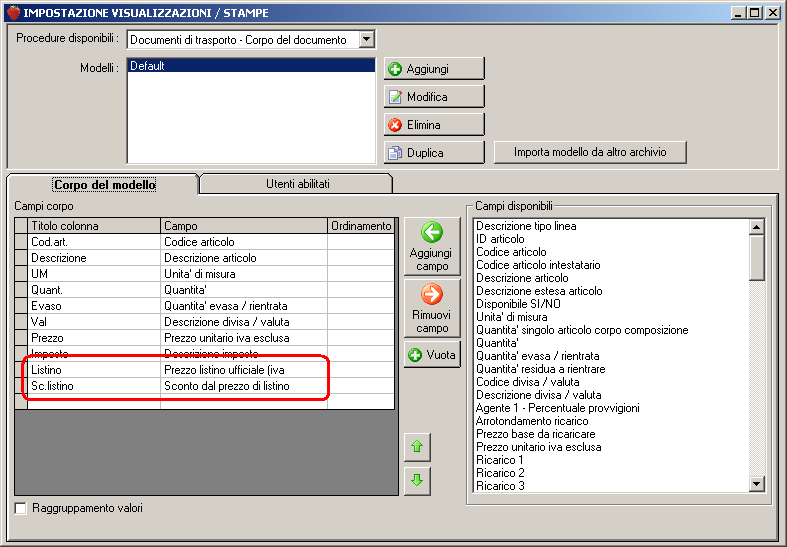Click the Duplica model button
Image resolution: width=787 pixels, height=547 pixels.
pyautogui.click(x=434, y=153)
